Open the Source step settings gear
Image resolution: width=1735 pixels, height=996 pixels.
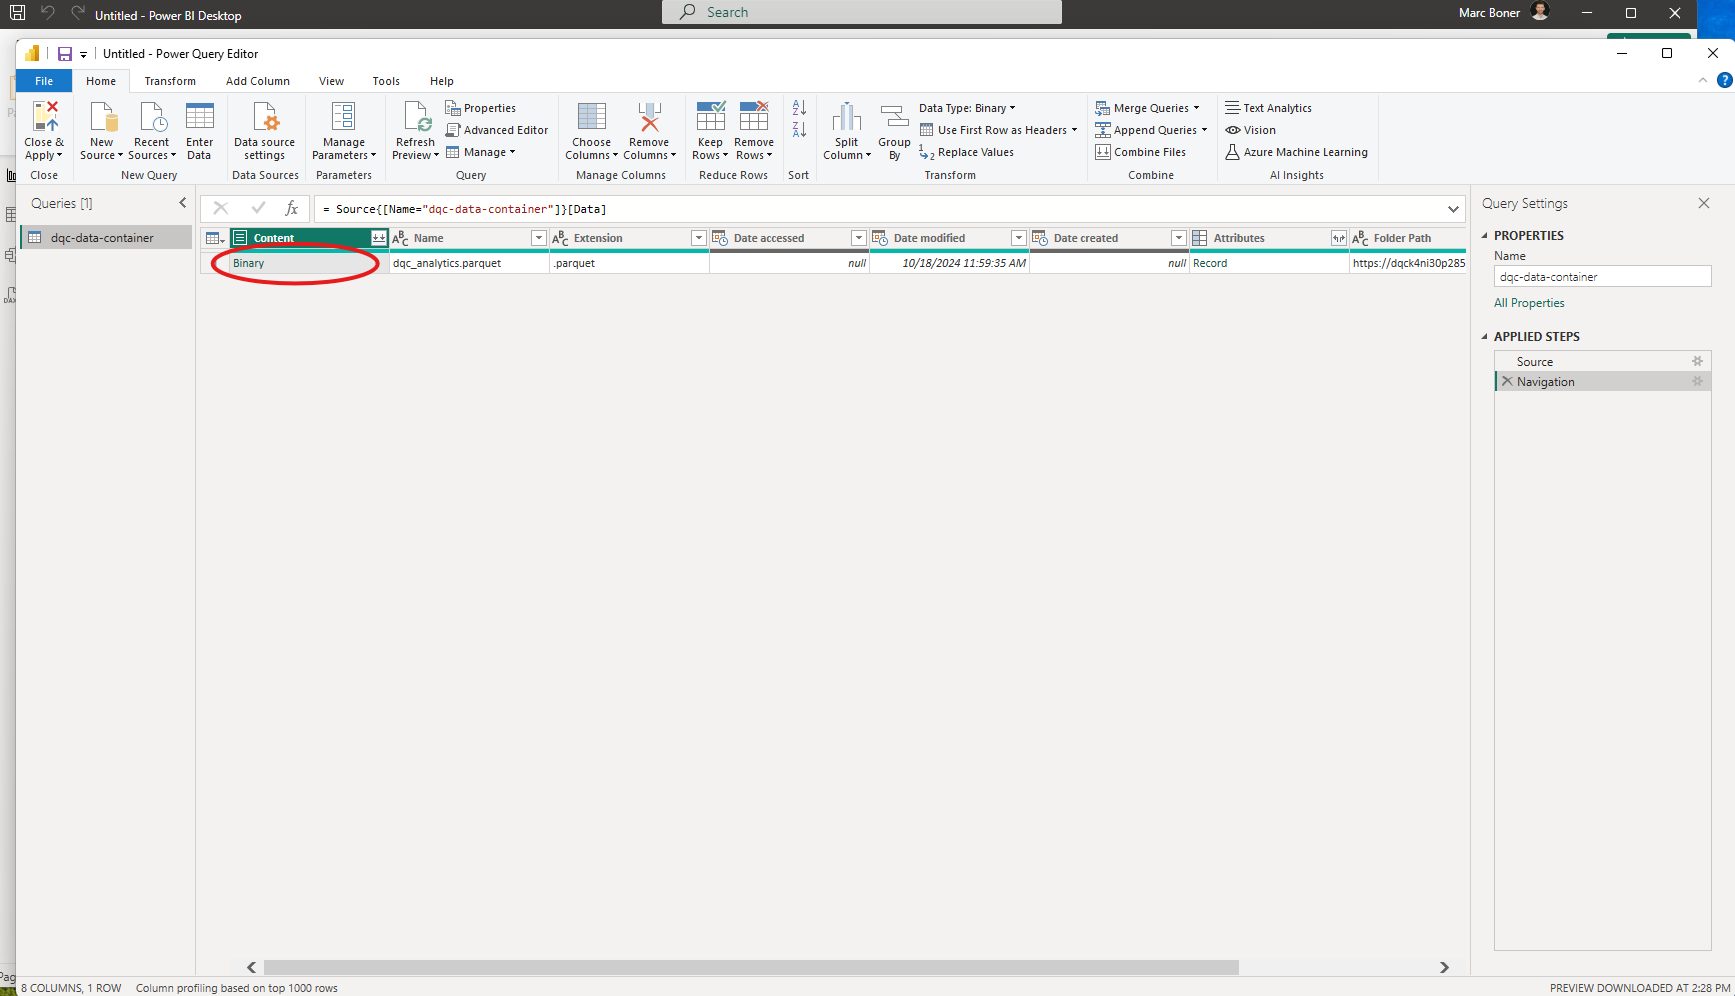(1697, 361)
